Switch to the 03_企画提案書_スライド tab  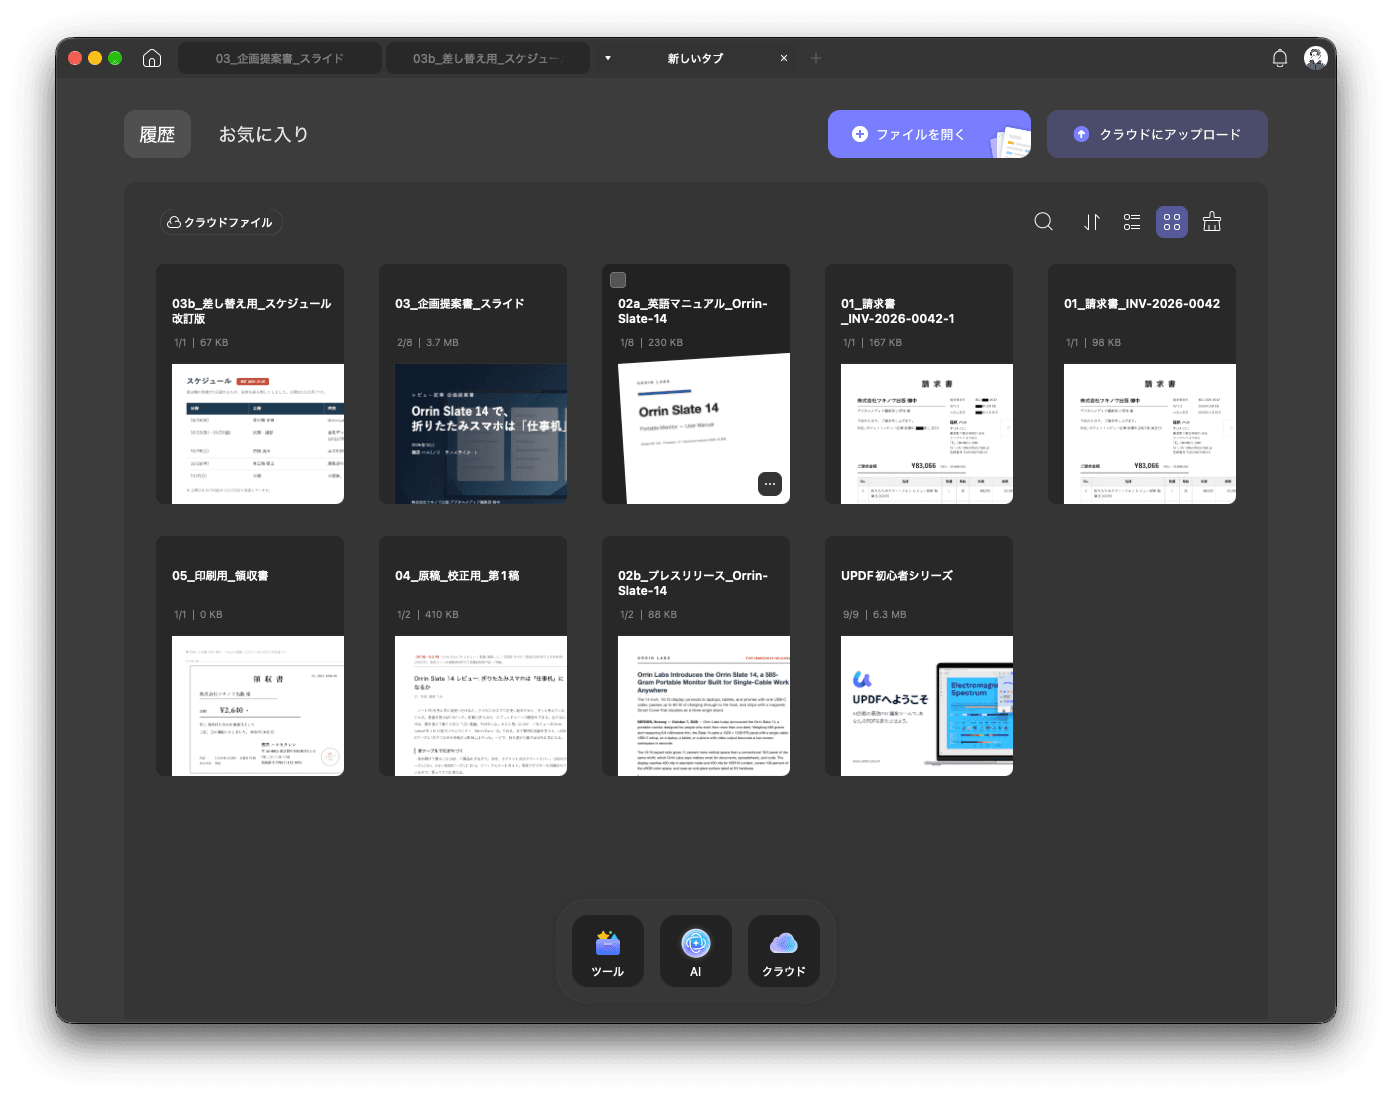tap(280, 58)
